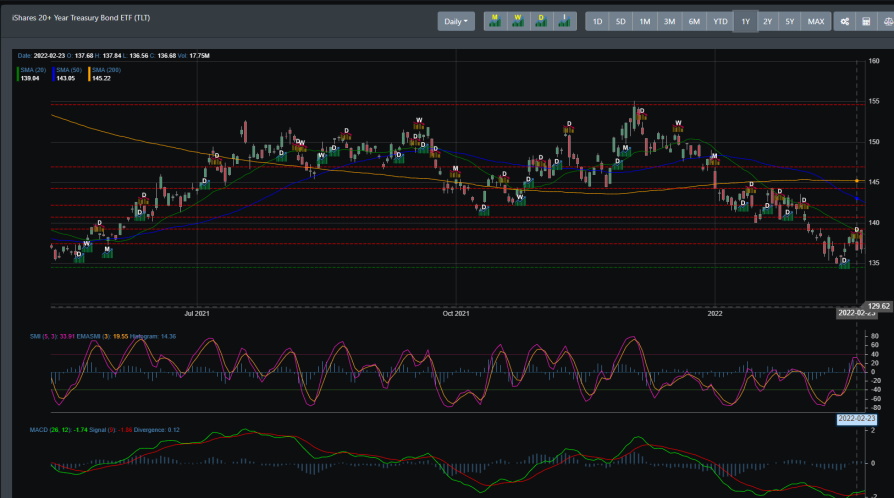Select the 6M time range

click(x=694, y=22)
